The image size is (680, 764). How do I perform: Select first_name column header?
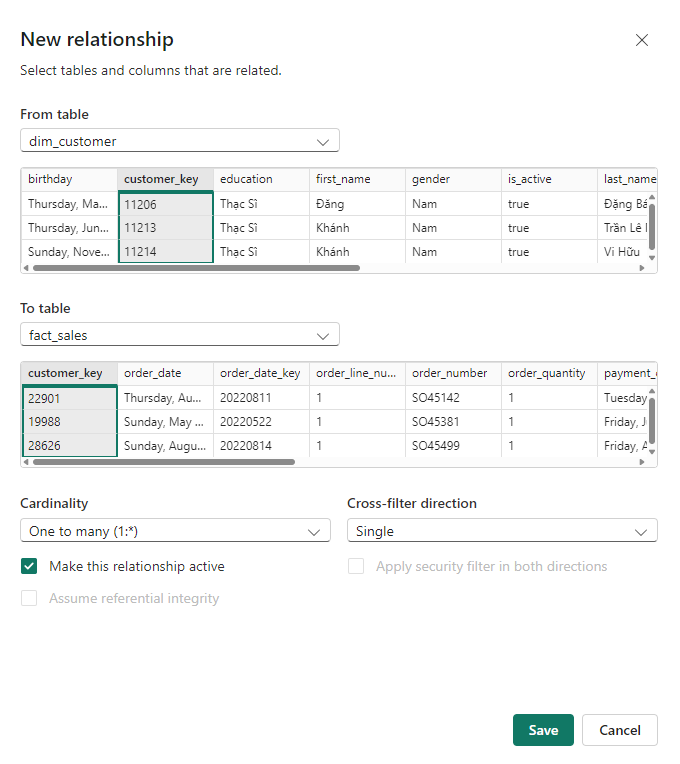357,179
